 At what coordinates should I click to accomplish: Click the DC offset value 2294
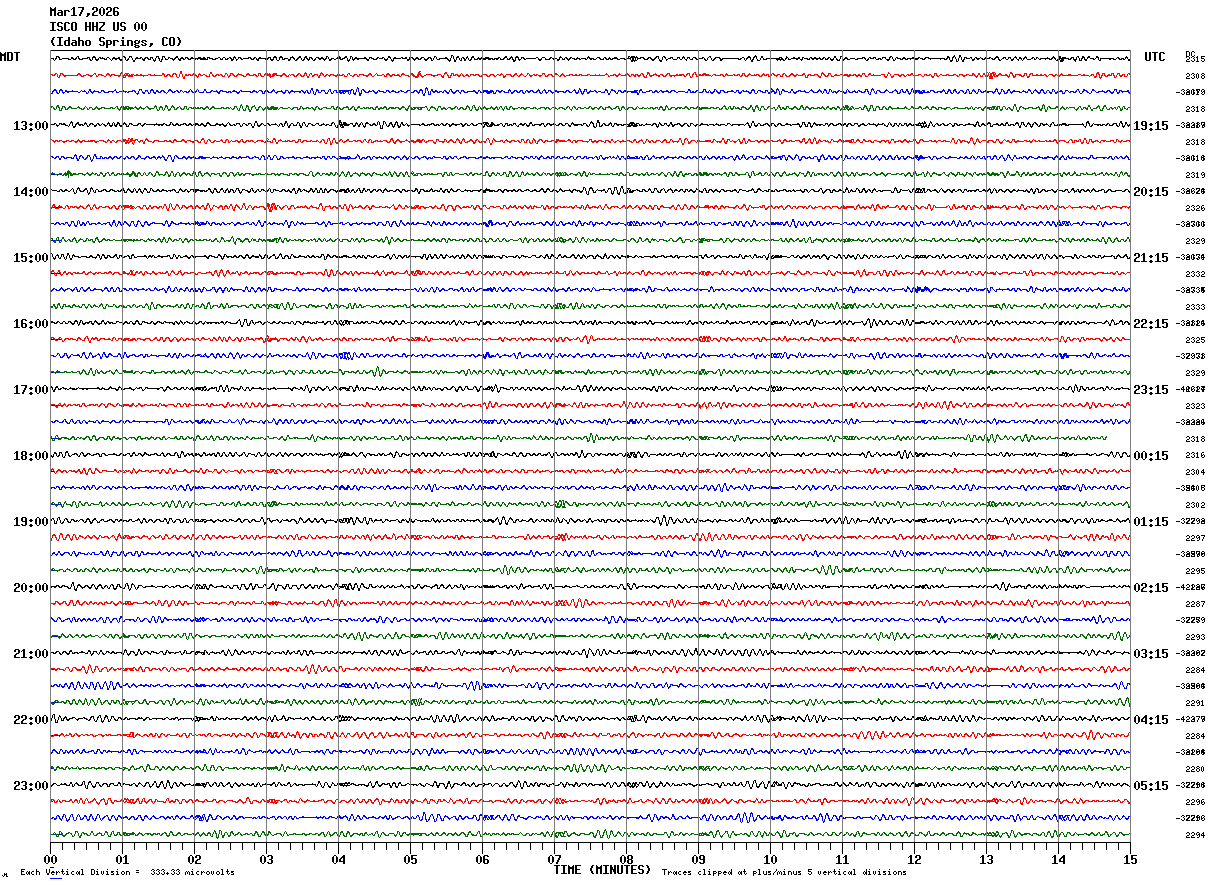click(1194, 835)
